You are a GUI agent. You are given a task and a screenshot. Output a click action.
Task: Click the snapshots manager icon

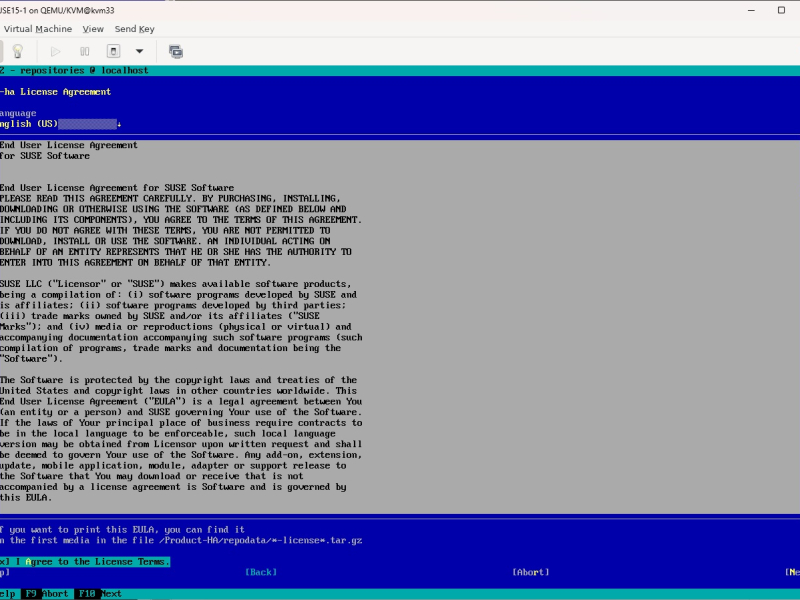point(176,52)
